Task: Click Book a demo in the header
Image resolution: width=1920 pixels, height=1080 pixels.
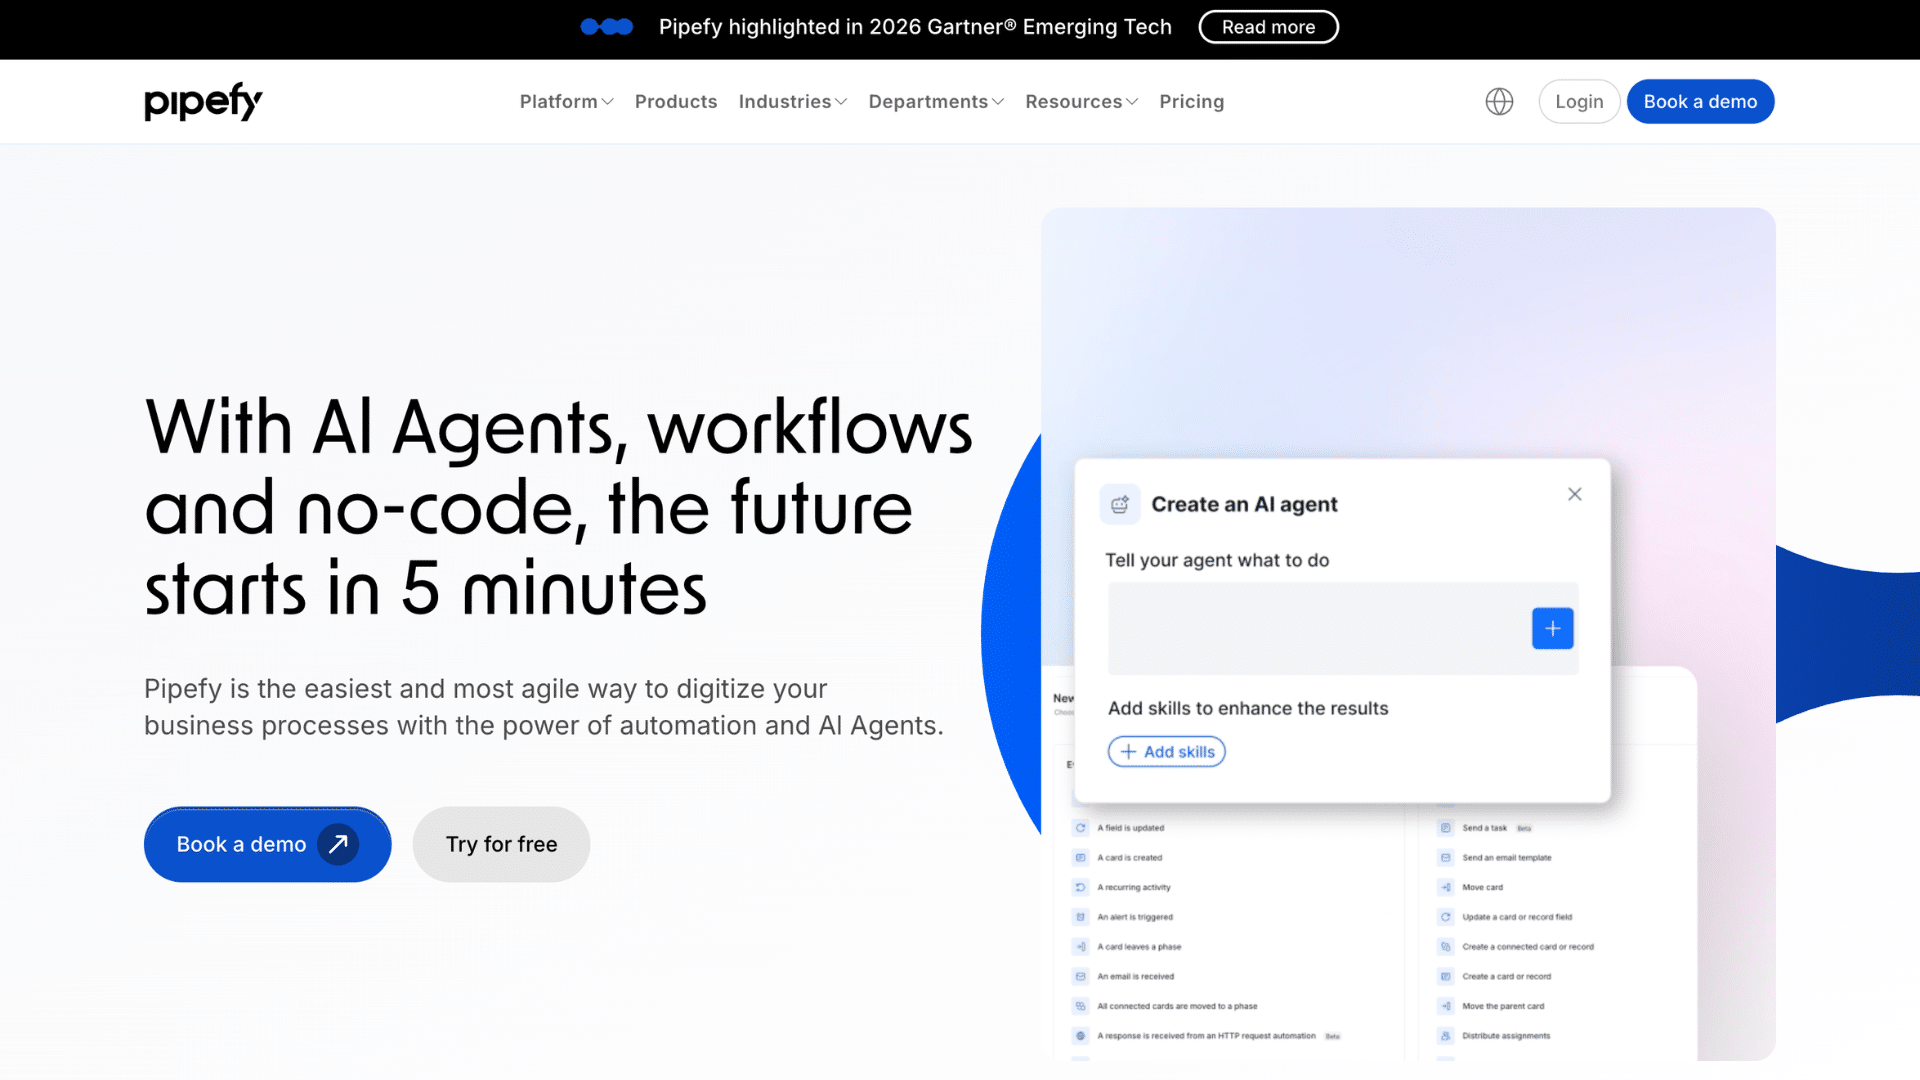Action: [1700, 101]
